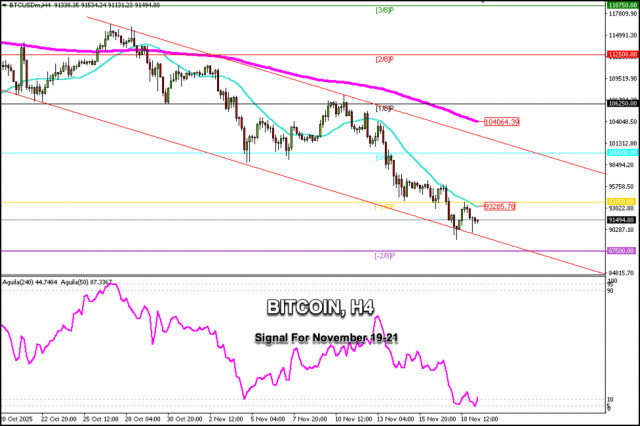This screenshot has height=426, width=640.
Task: Click the 104064.39 moving average label
Action: click(502, 122)
